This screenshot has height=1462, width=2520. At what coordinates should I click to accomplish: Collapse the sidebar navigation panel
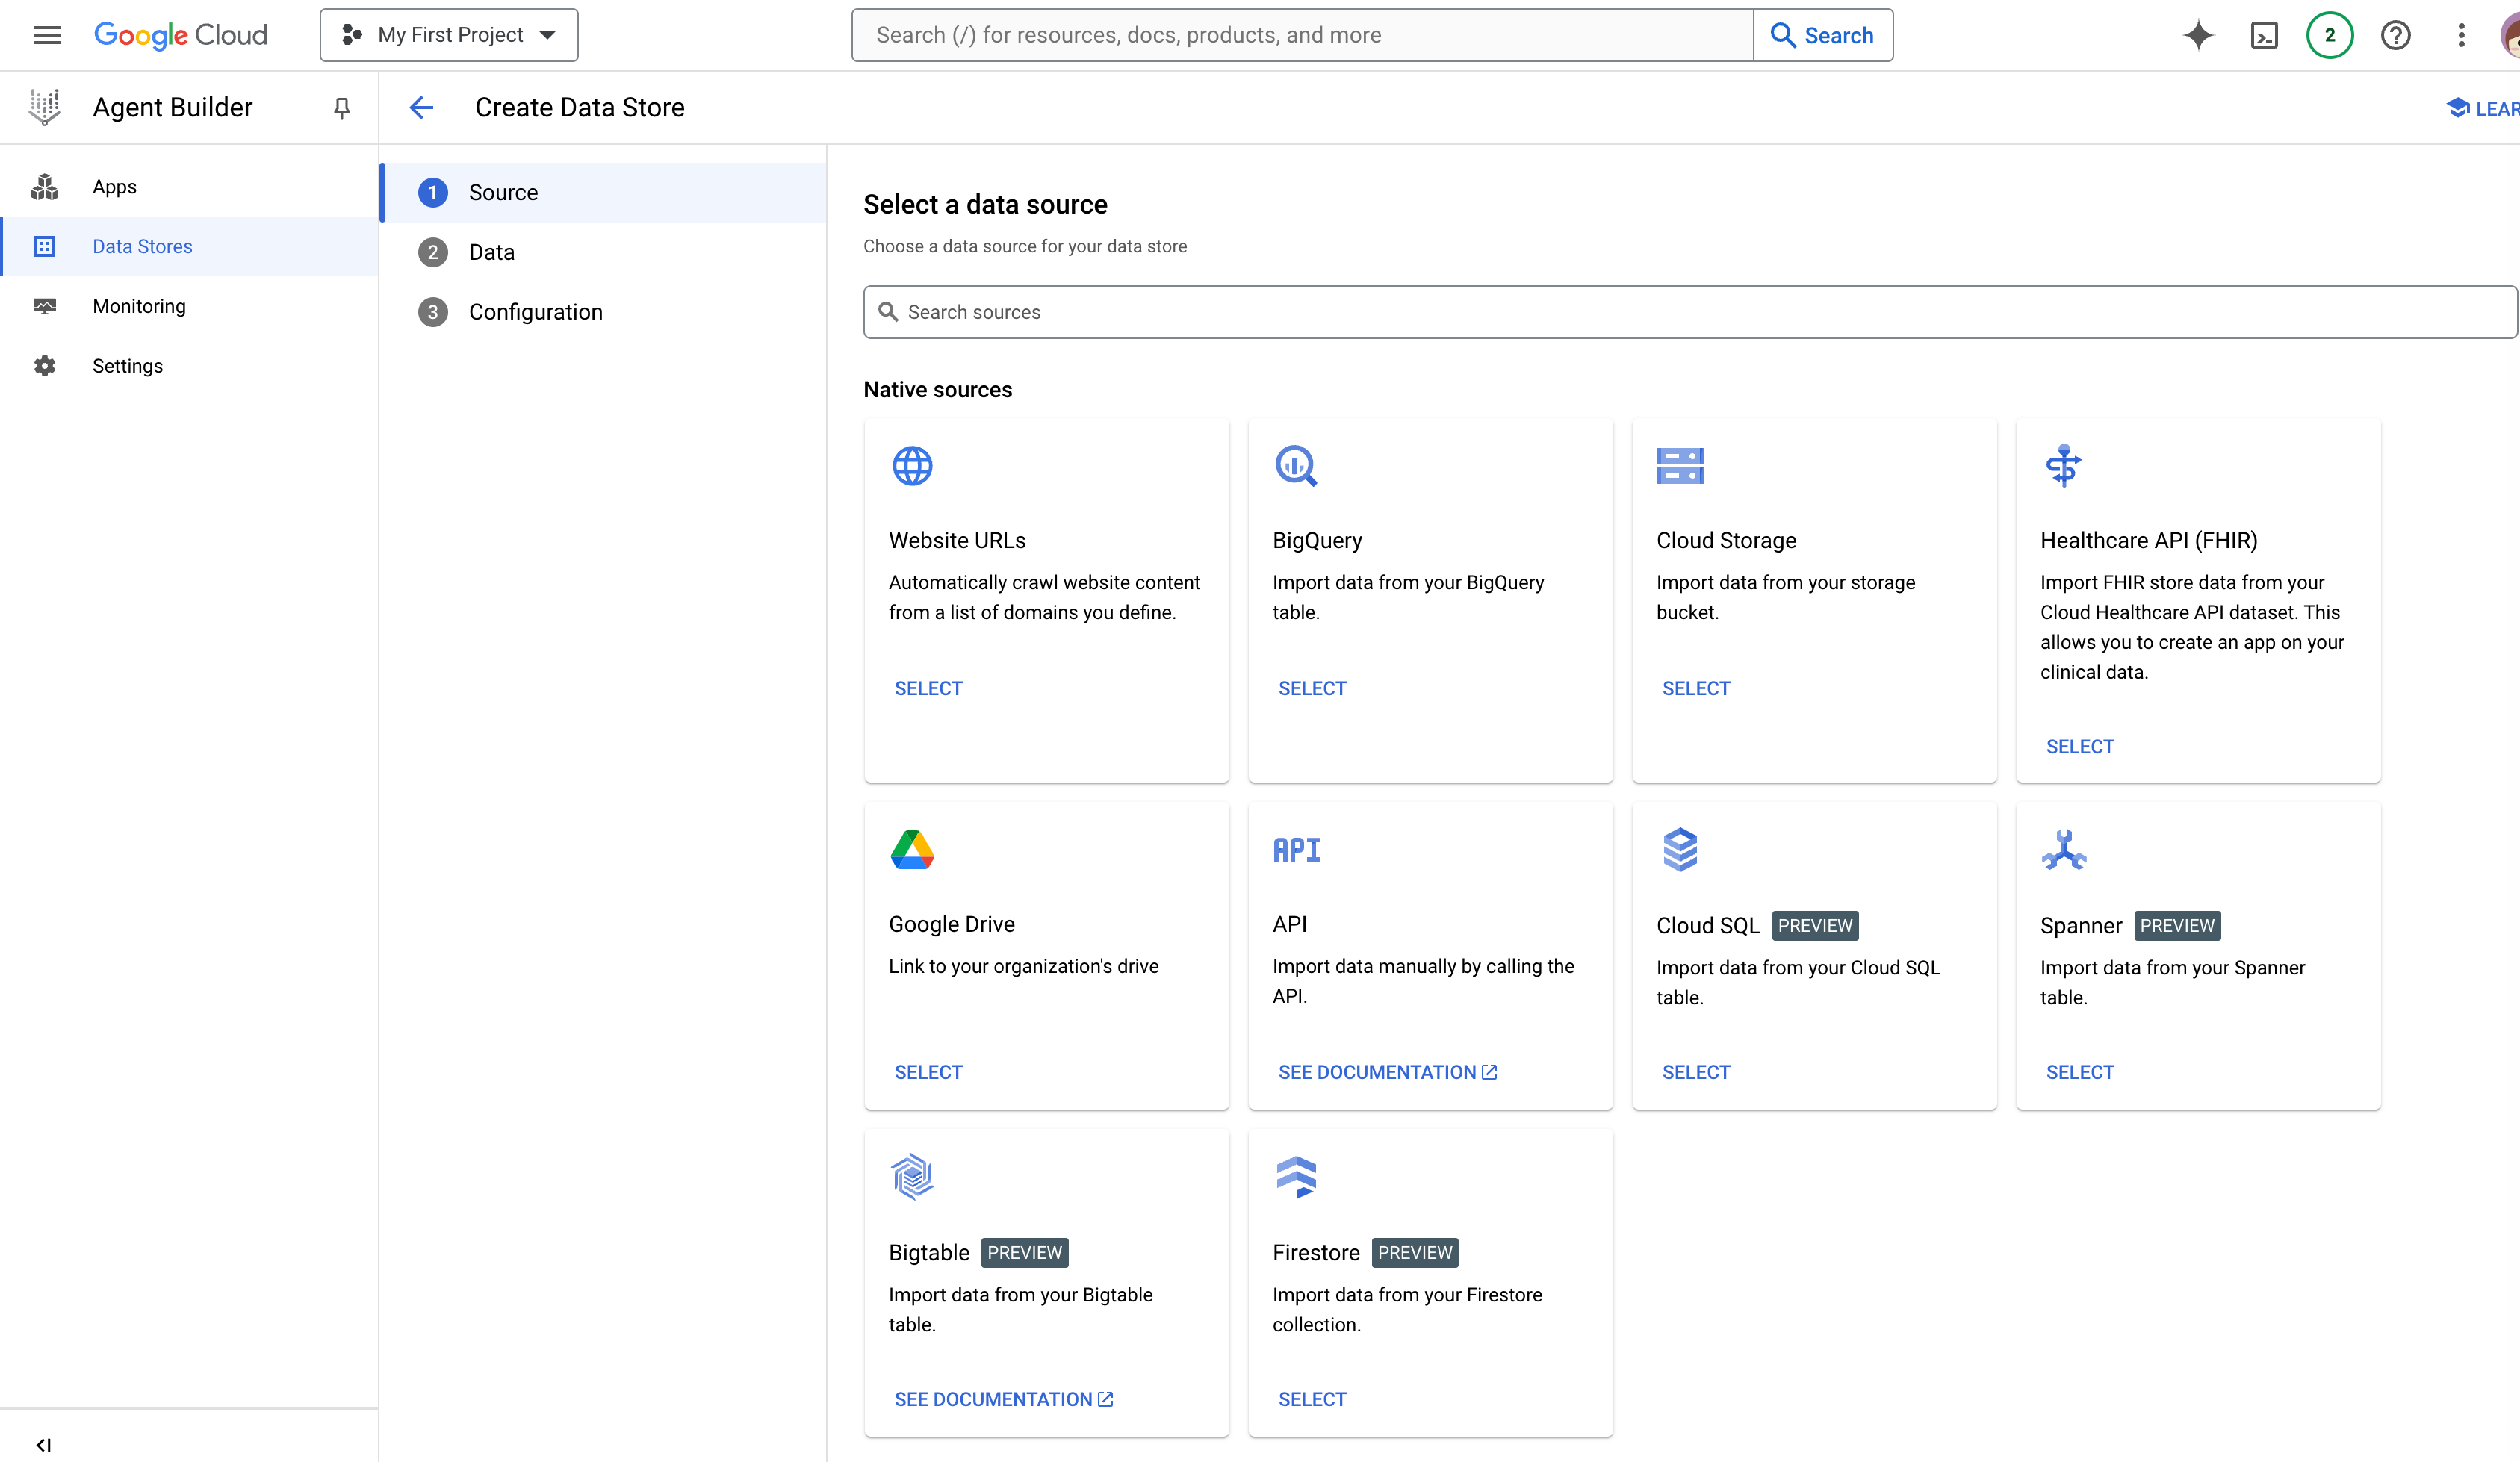pyautogui.click(x=43, y=1444)
